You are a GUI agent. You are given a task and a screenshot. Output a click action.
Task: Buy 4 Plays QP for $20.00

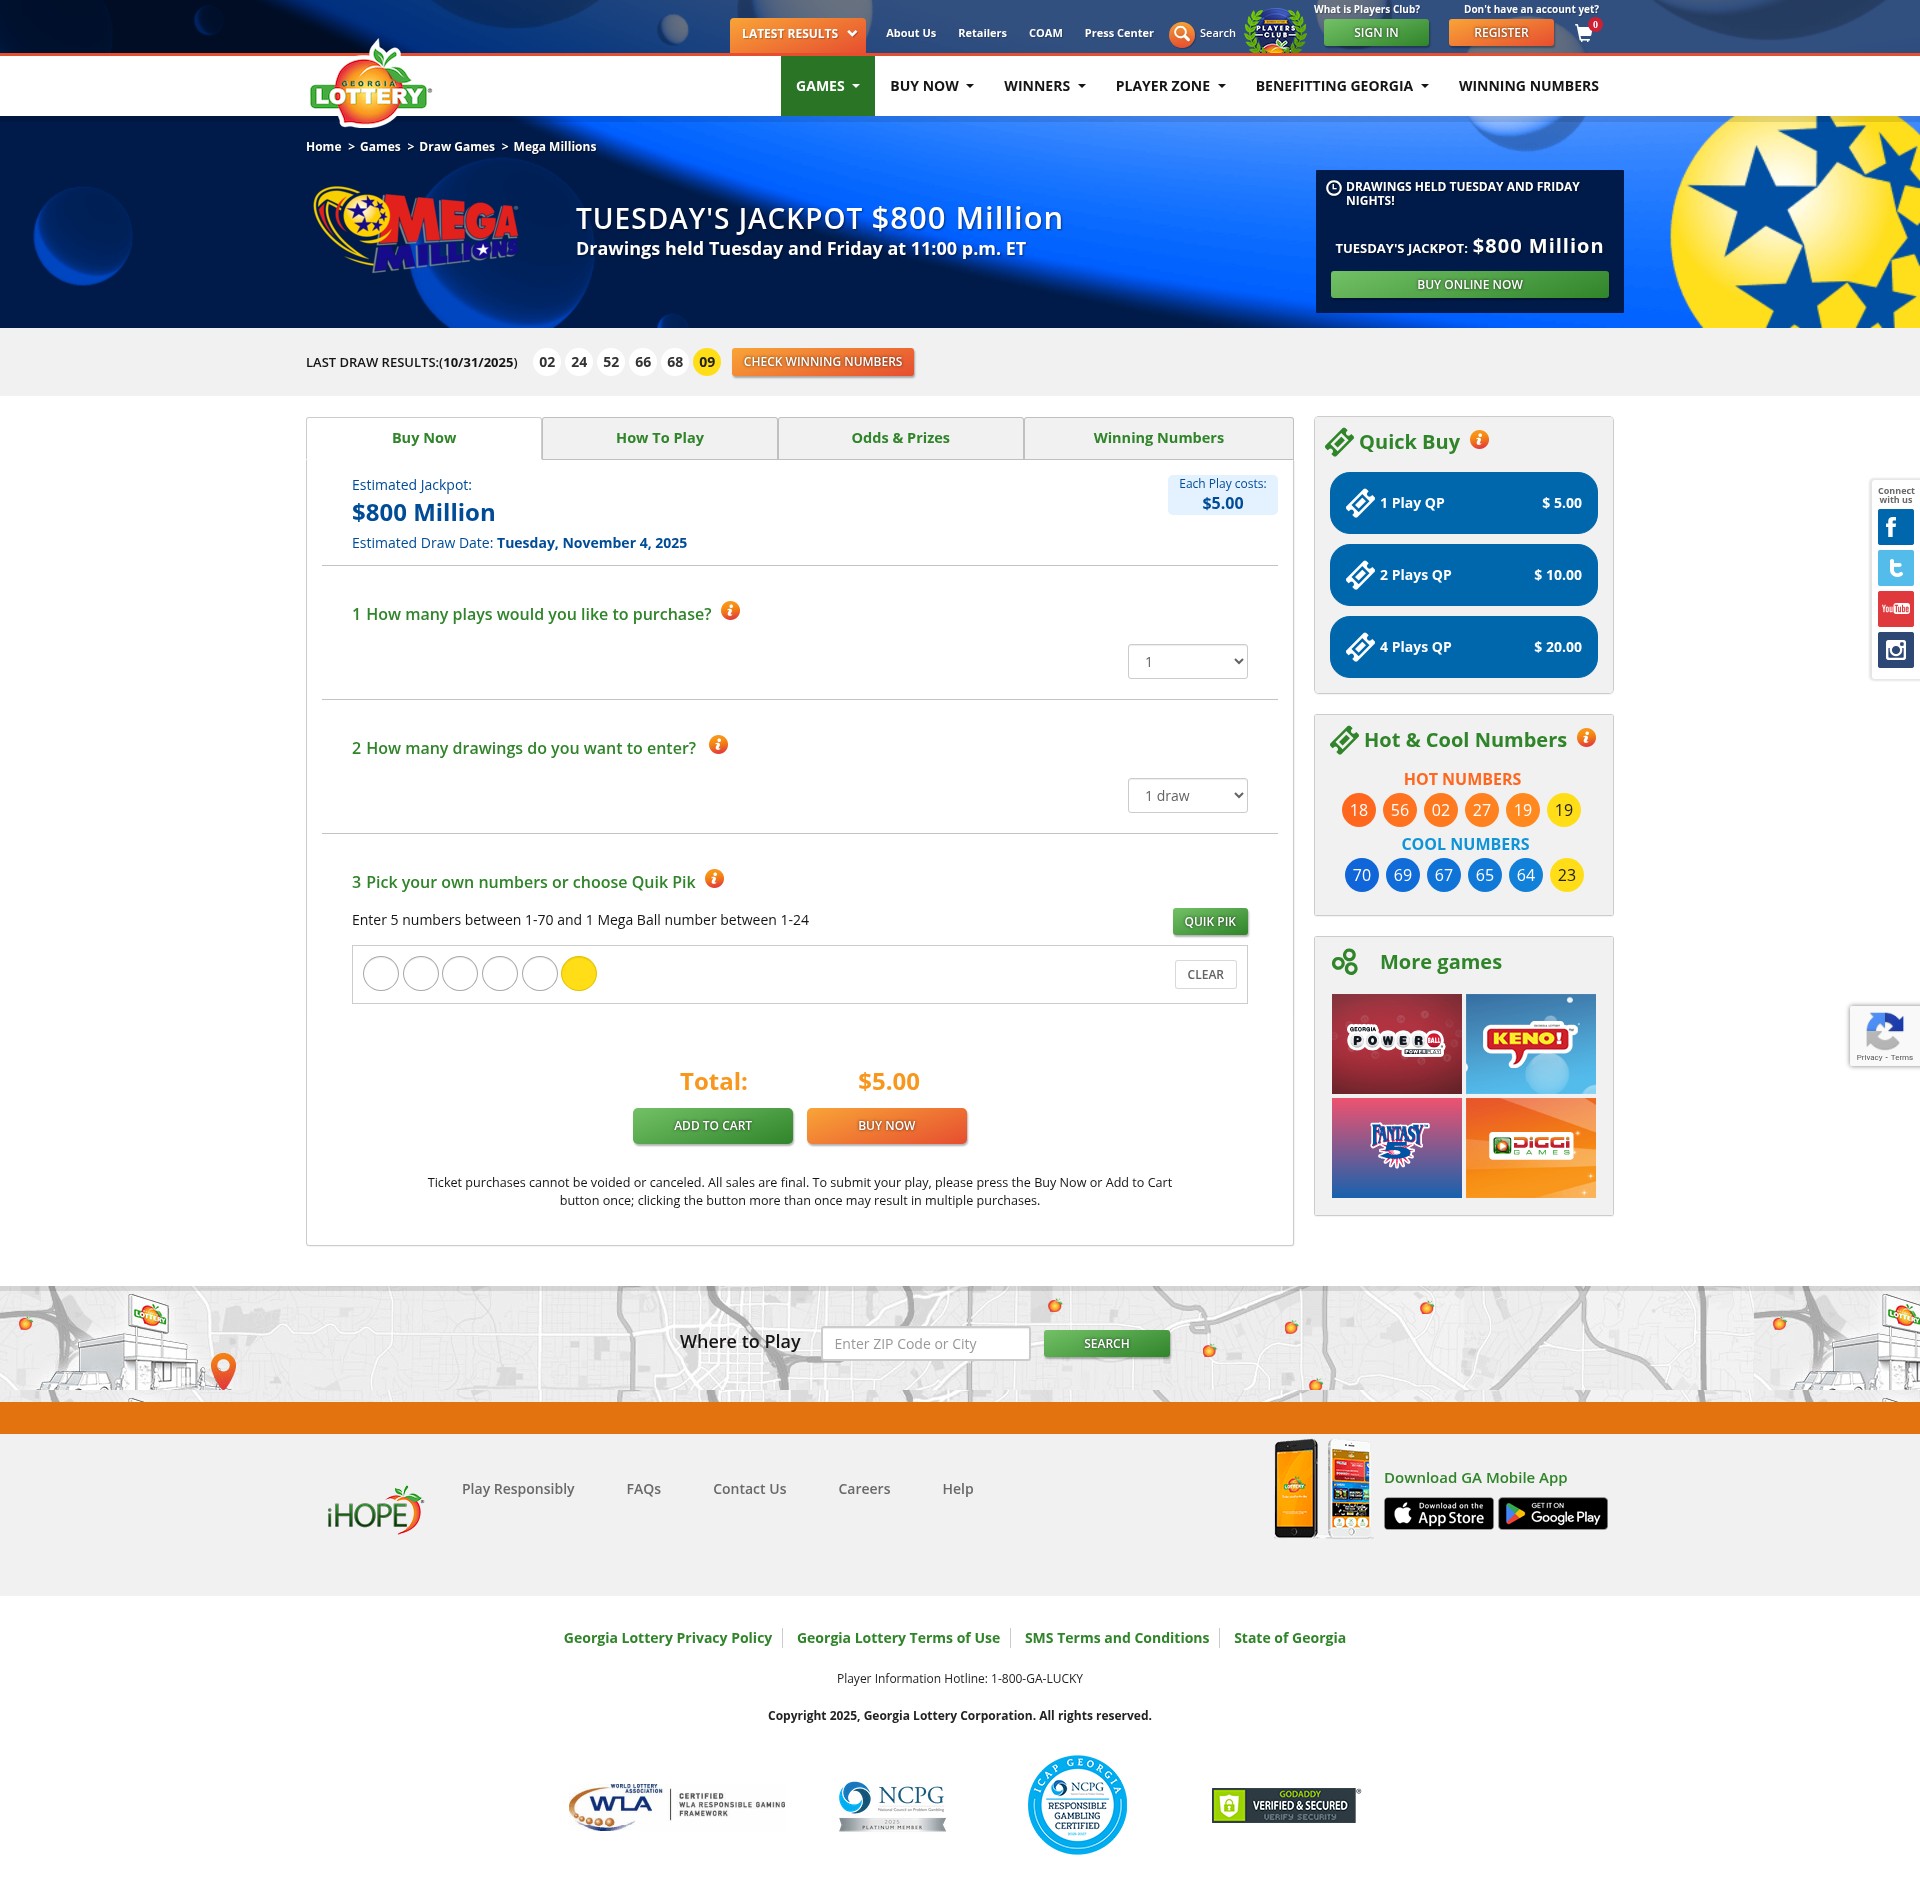(x=1463, y=647)
